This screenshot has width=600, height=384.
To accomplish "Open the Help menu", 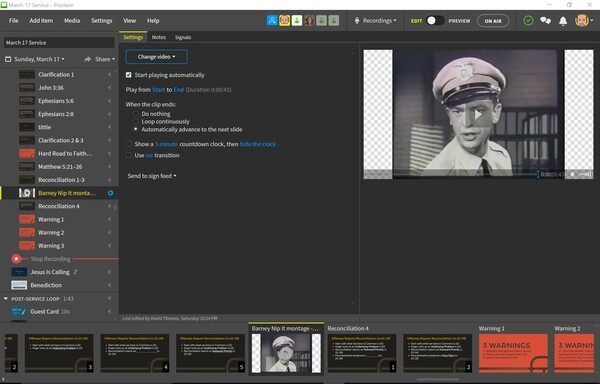I will pyautogui.click(x=153, y=21).
